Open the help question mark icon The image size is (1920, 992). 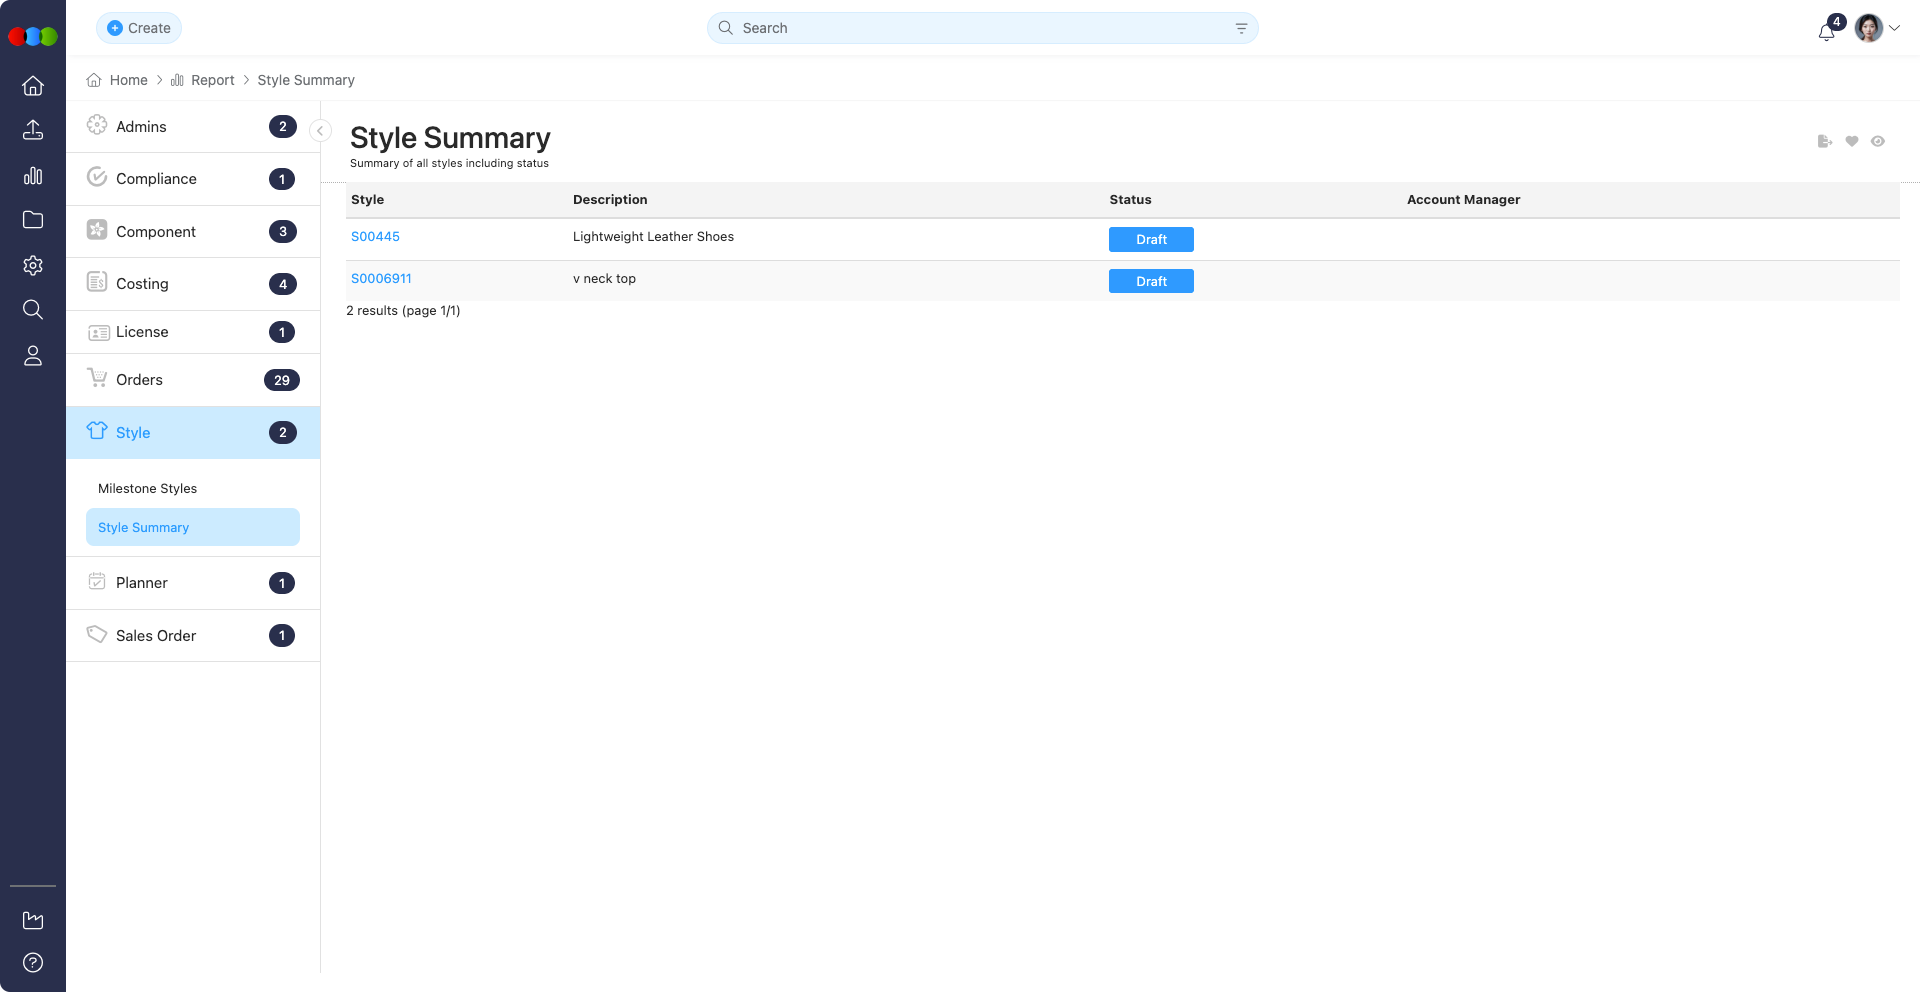point(33,962)
